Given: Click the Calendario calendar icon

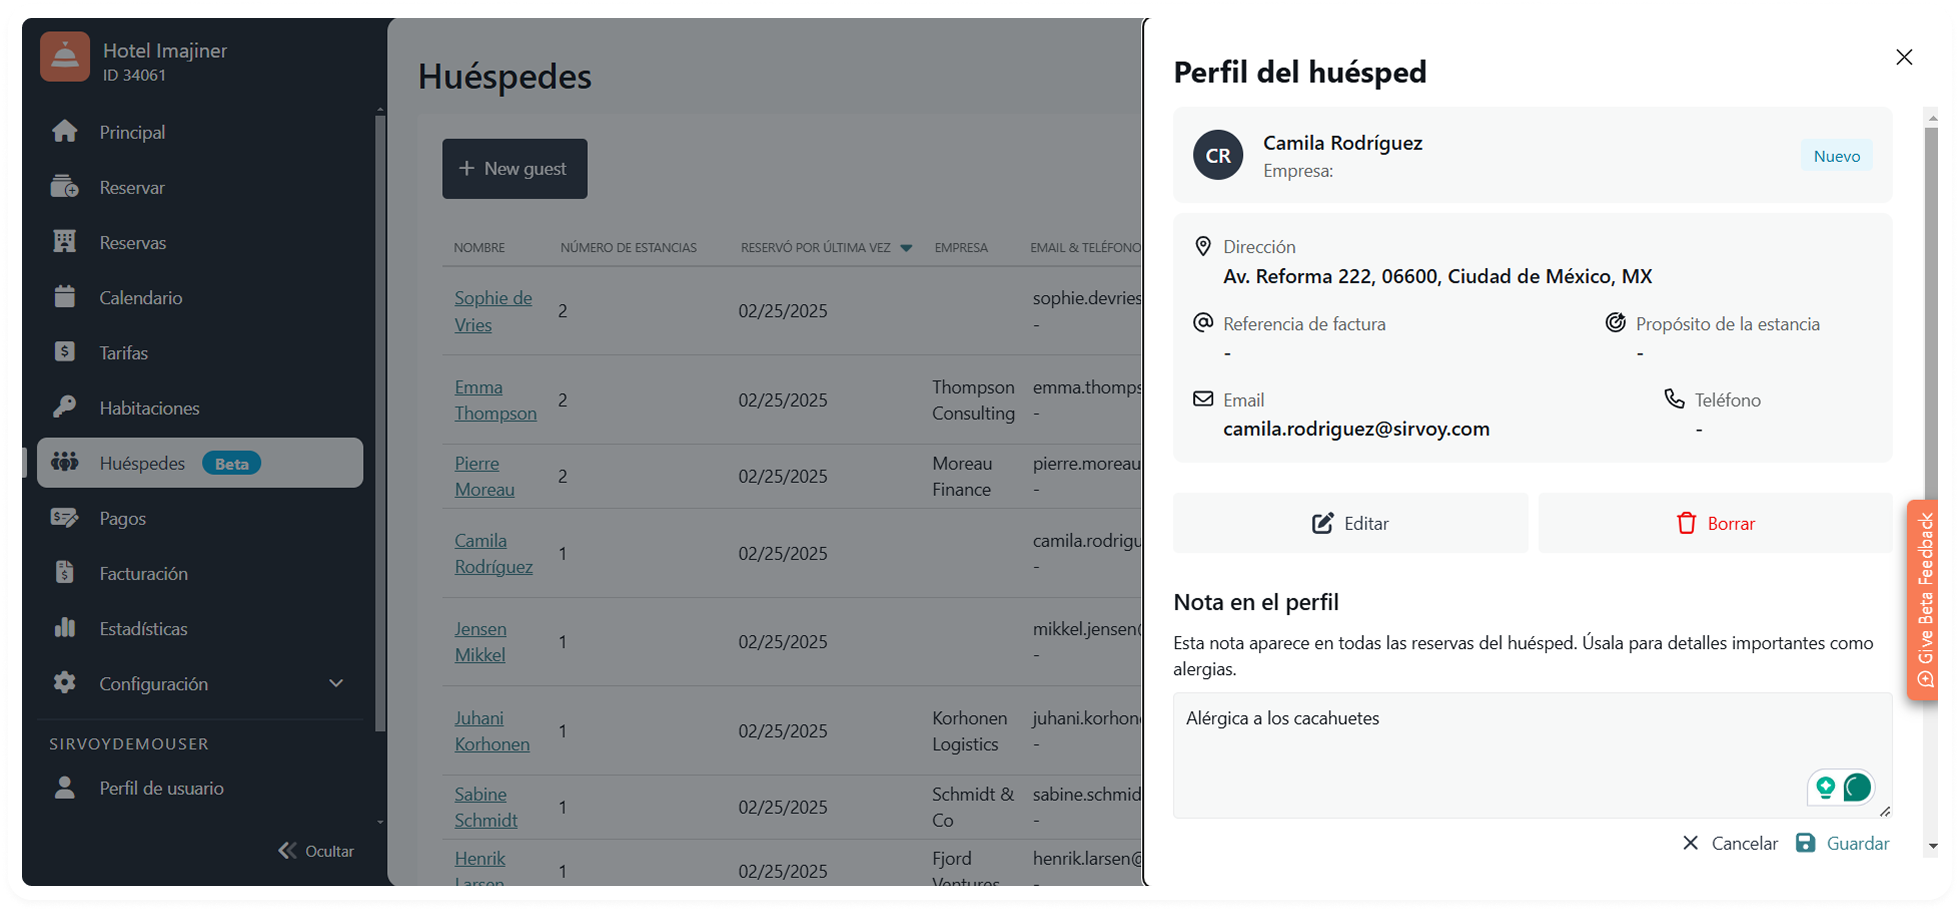Looking at the screenshot, I should pos(65,297).
